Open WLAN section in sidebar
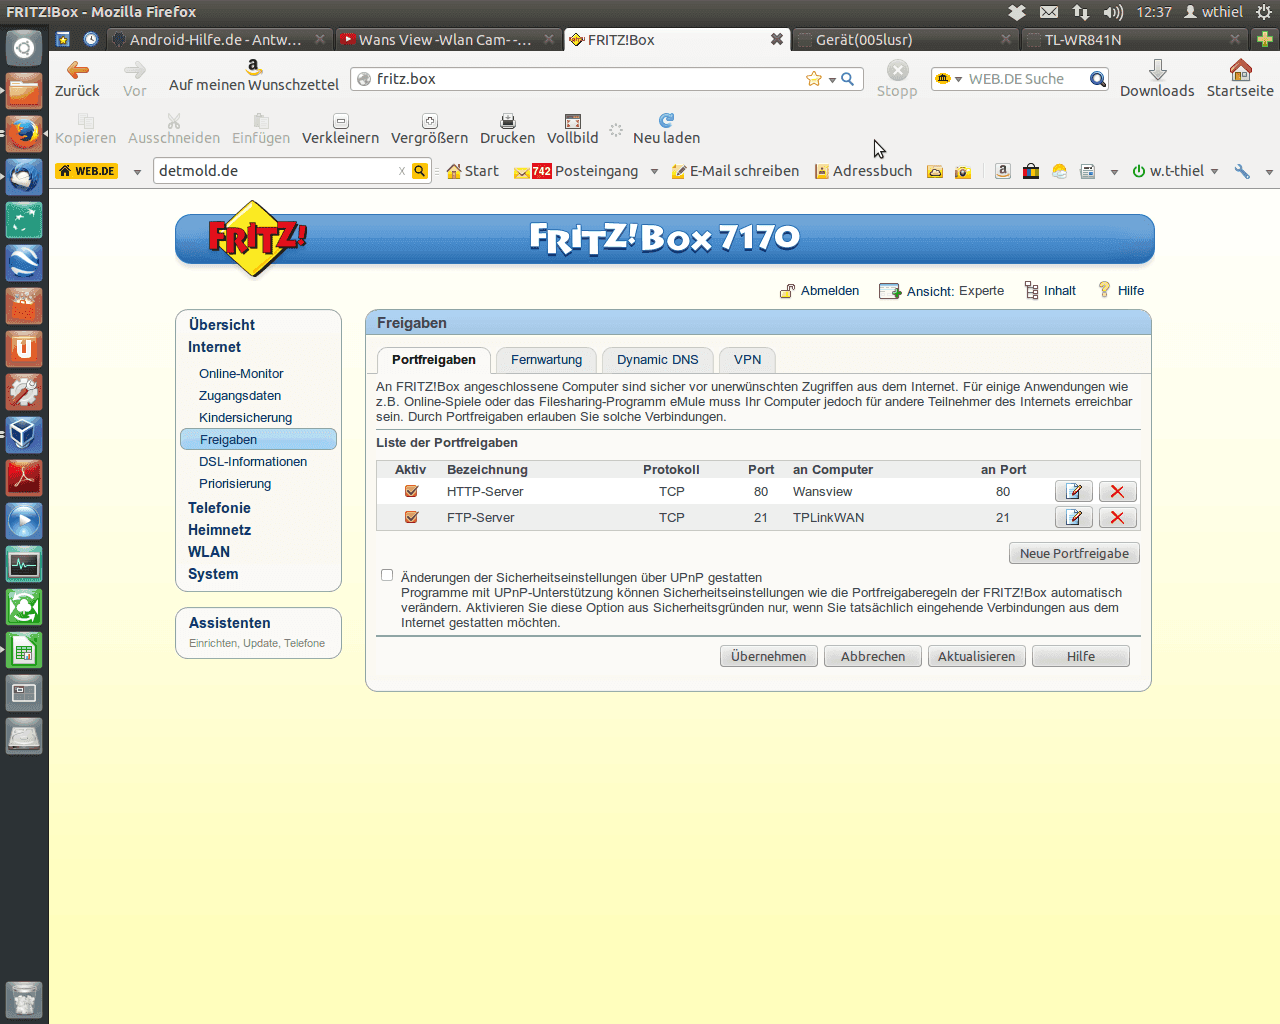The height and width of the screenshot is (1024, 1280). [209, 552]
